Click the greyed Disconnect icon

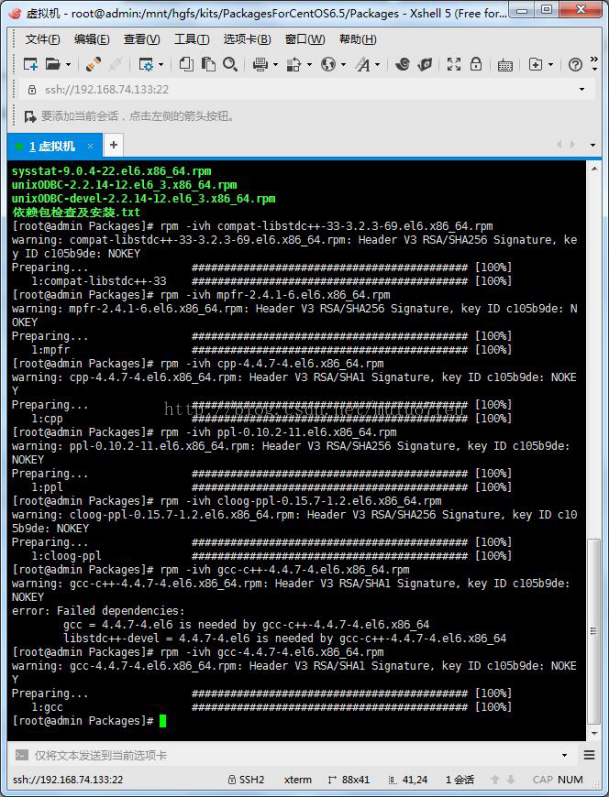point(115,65)
